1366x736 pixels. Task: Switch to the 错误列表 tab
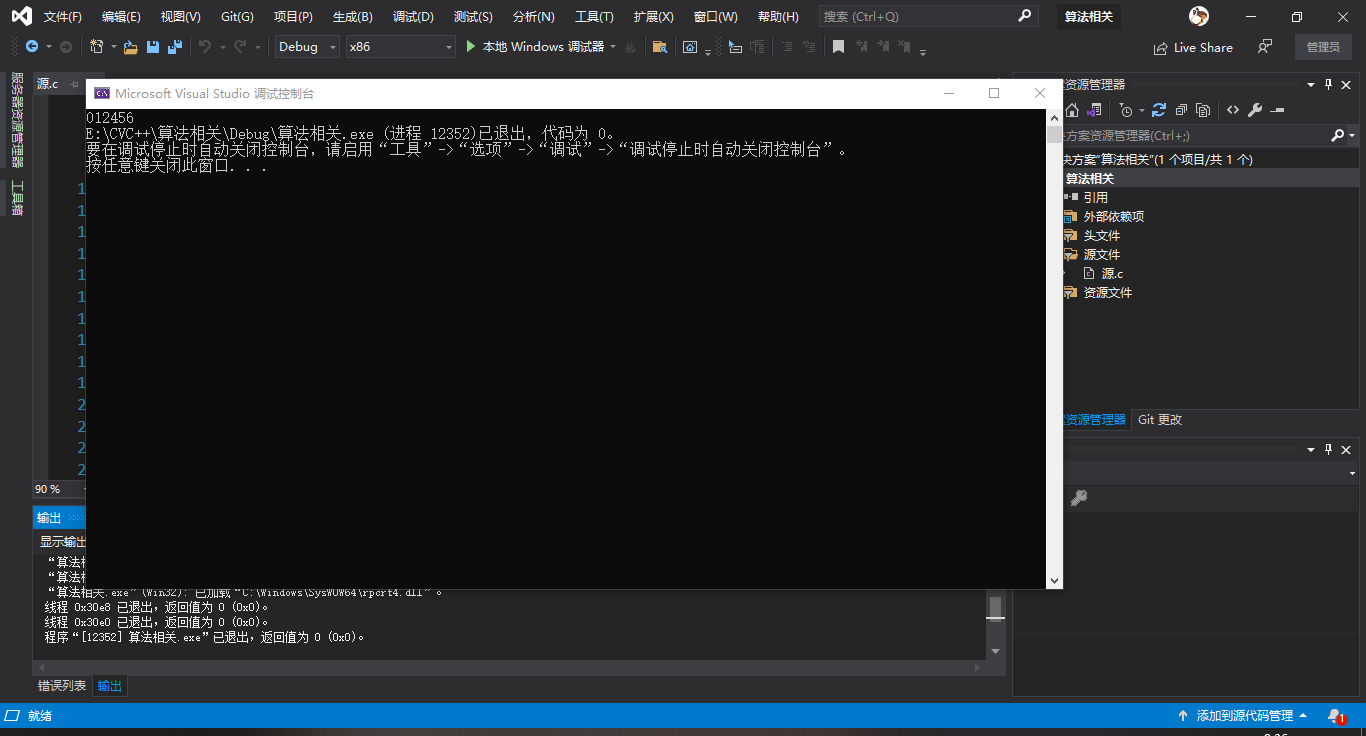[62, 686]
